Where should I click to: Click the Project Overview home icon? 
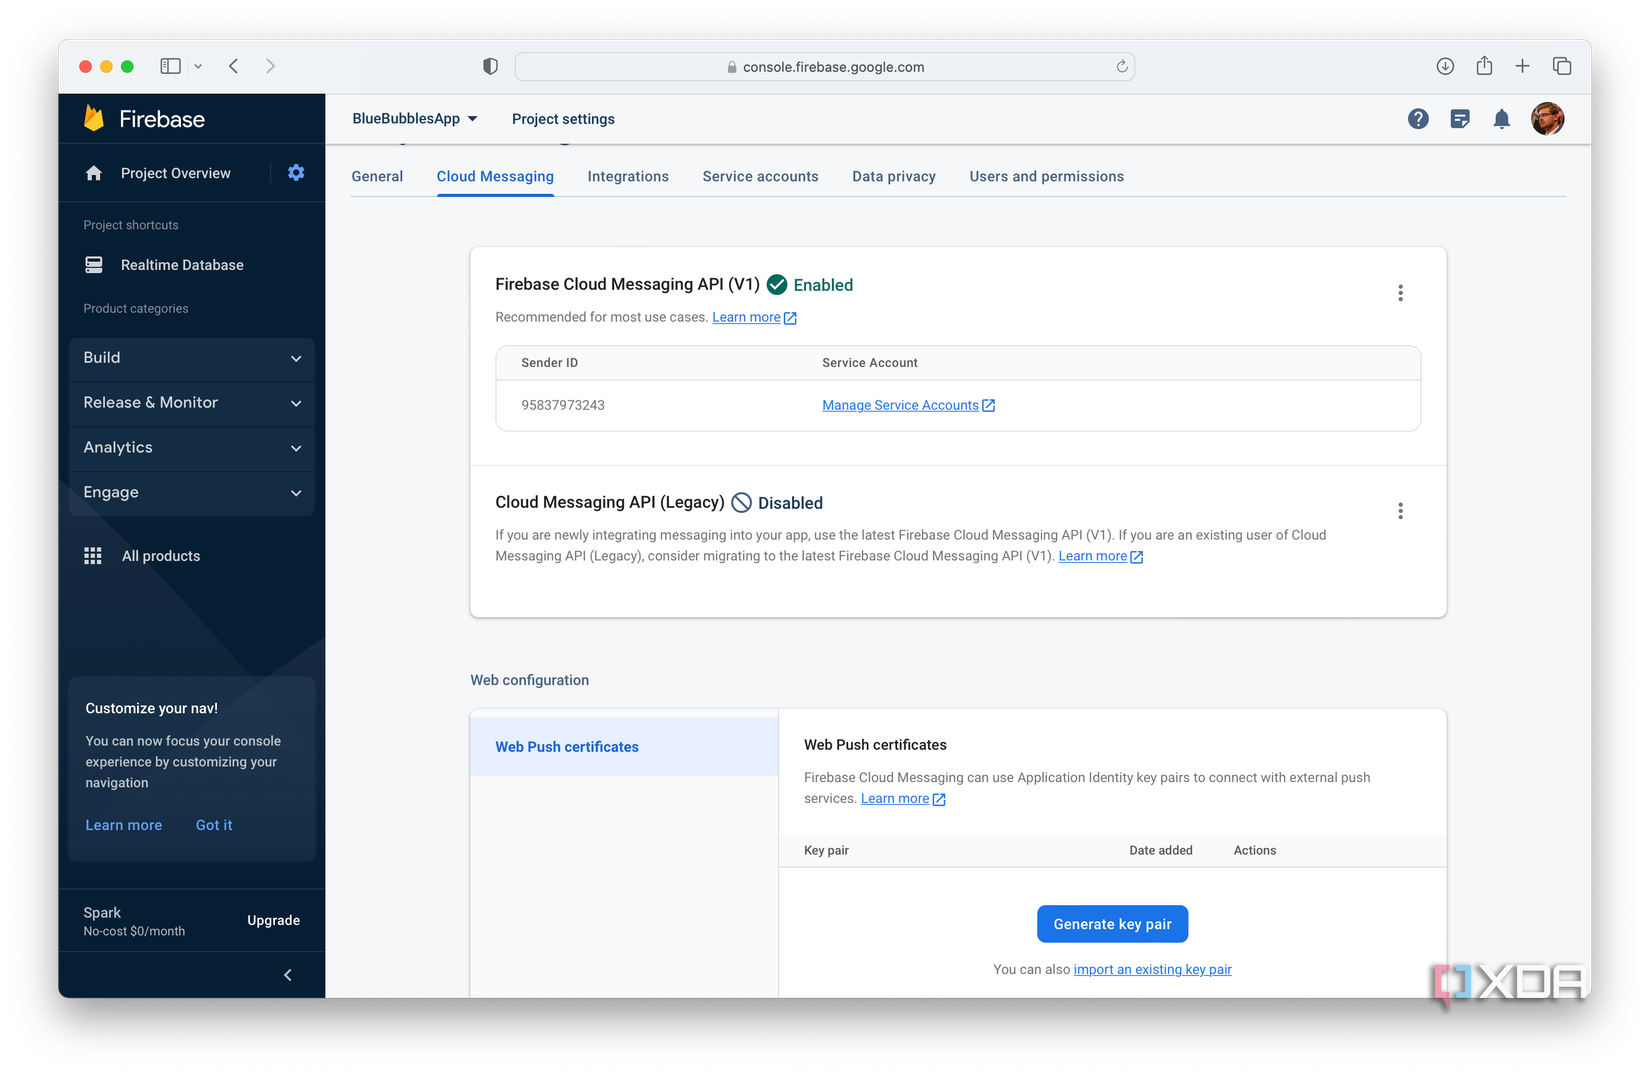coord(94,173)
